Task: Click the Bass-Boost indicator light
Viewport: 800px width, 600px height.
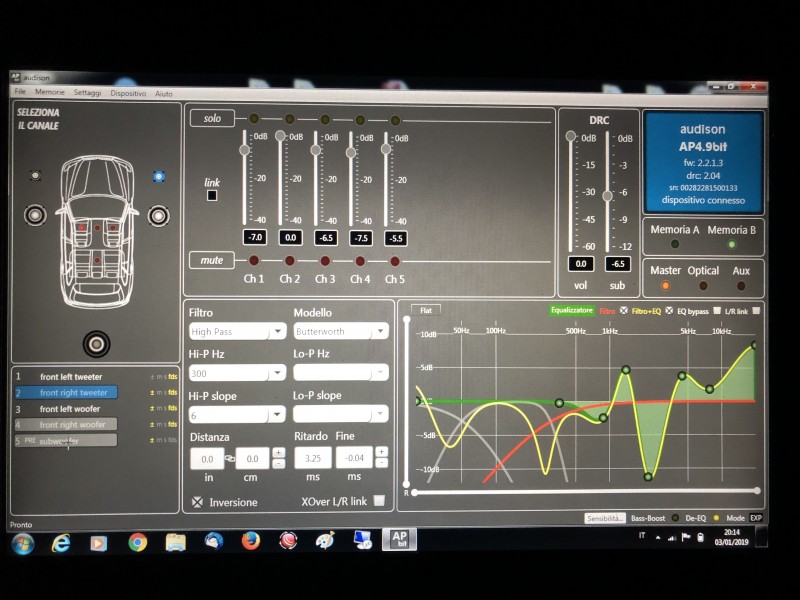Action: tap(675, 518)
